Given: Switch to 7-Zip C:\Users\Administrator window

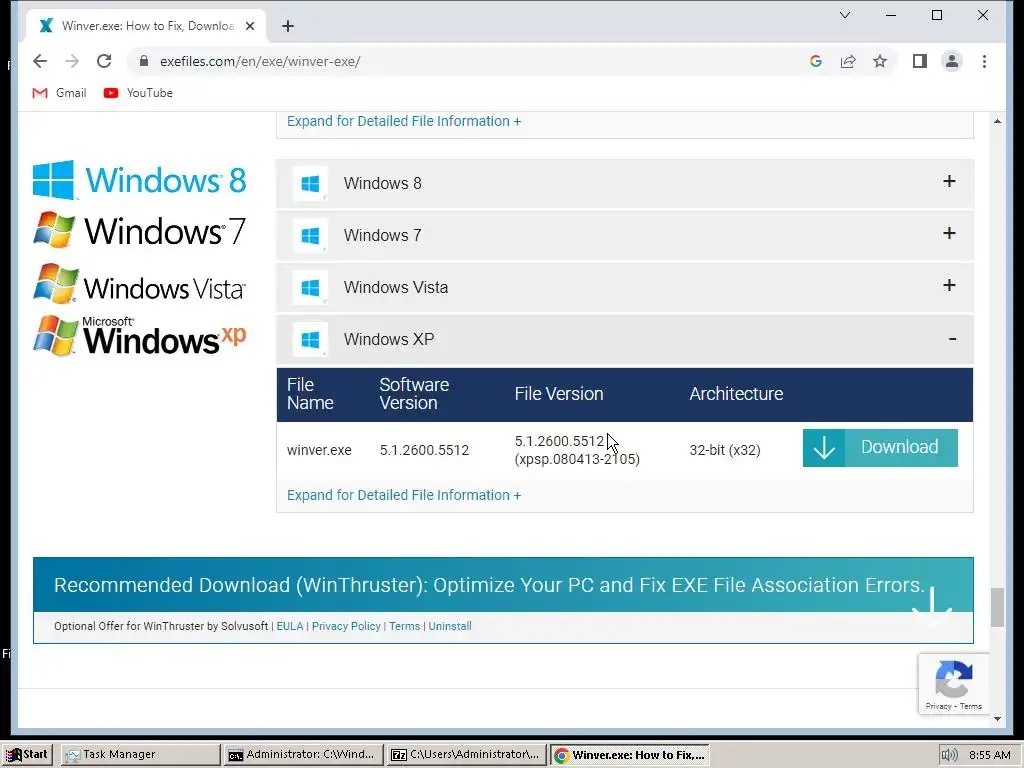Looking at the screenshot, I should [466, 754].
